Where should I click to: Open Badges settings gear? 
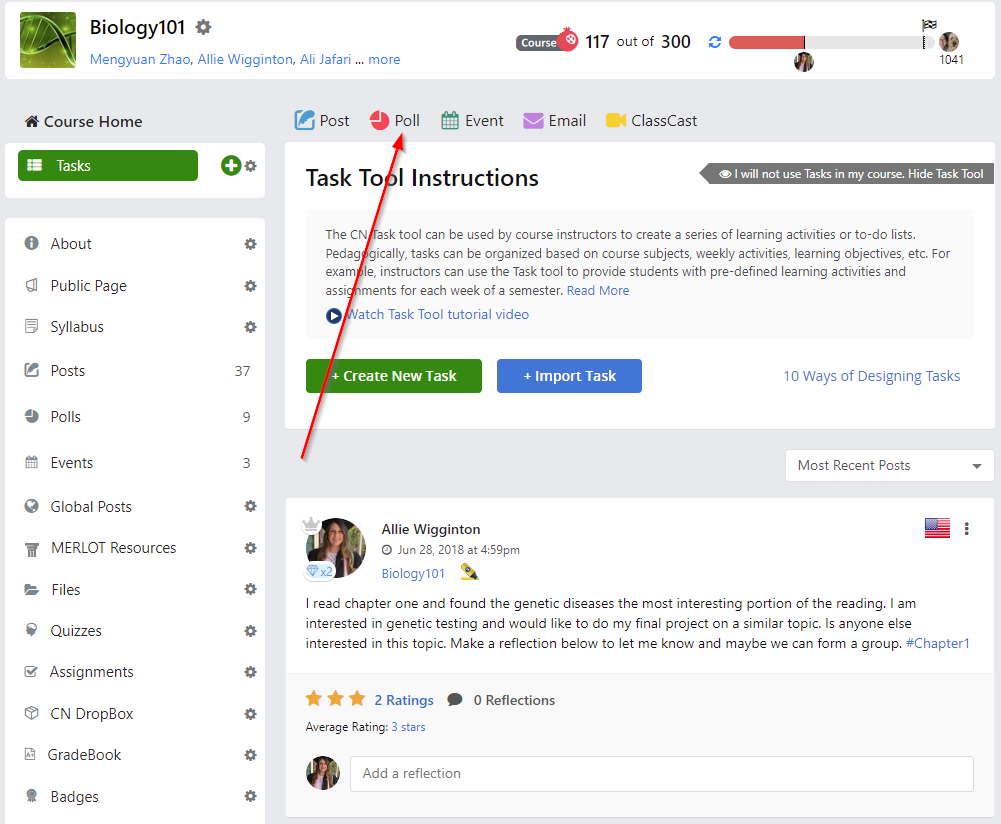pos(250,796)
